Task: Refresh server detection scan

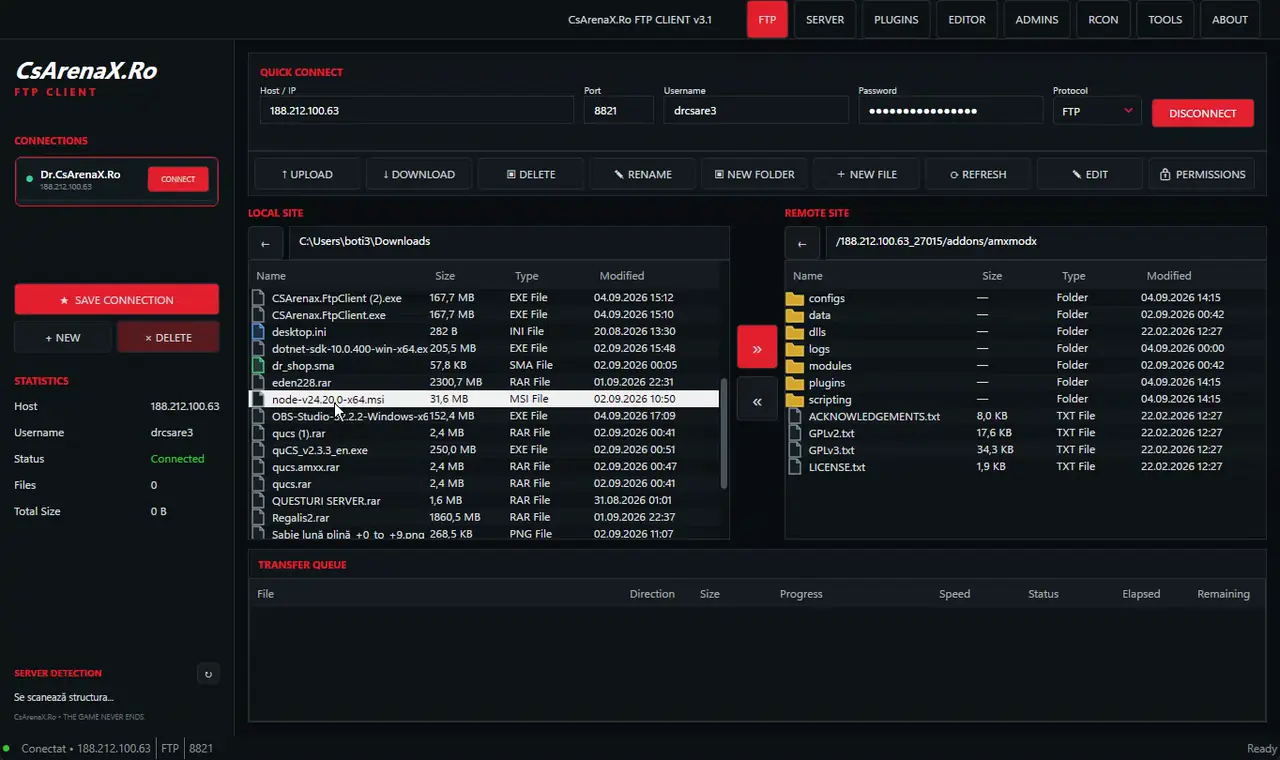Action: click(208, 674)
